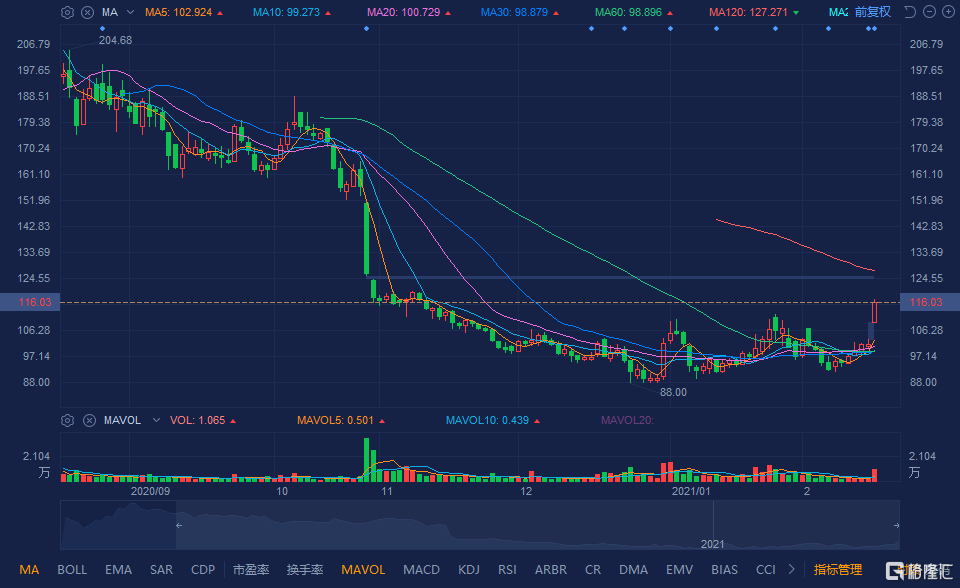Viewport: 960px width, 588px height.
Task: Remove the MAVOL indicator panel
Action: pyautogui.click(x=88, y=421)
